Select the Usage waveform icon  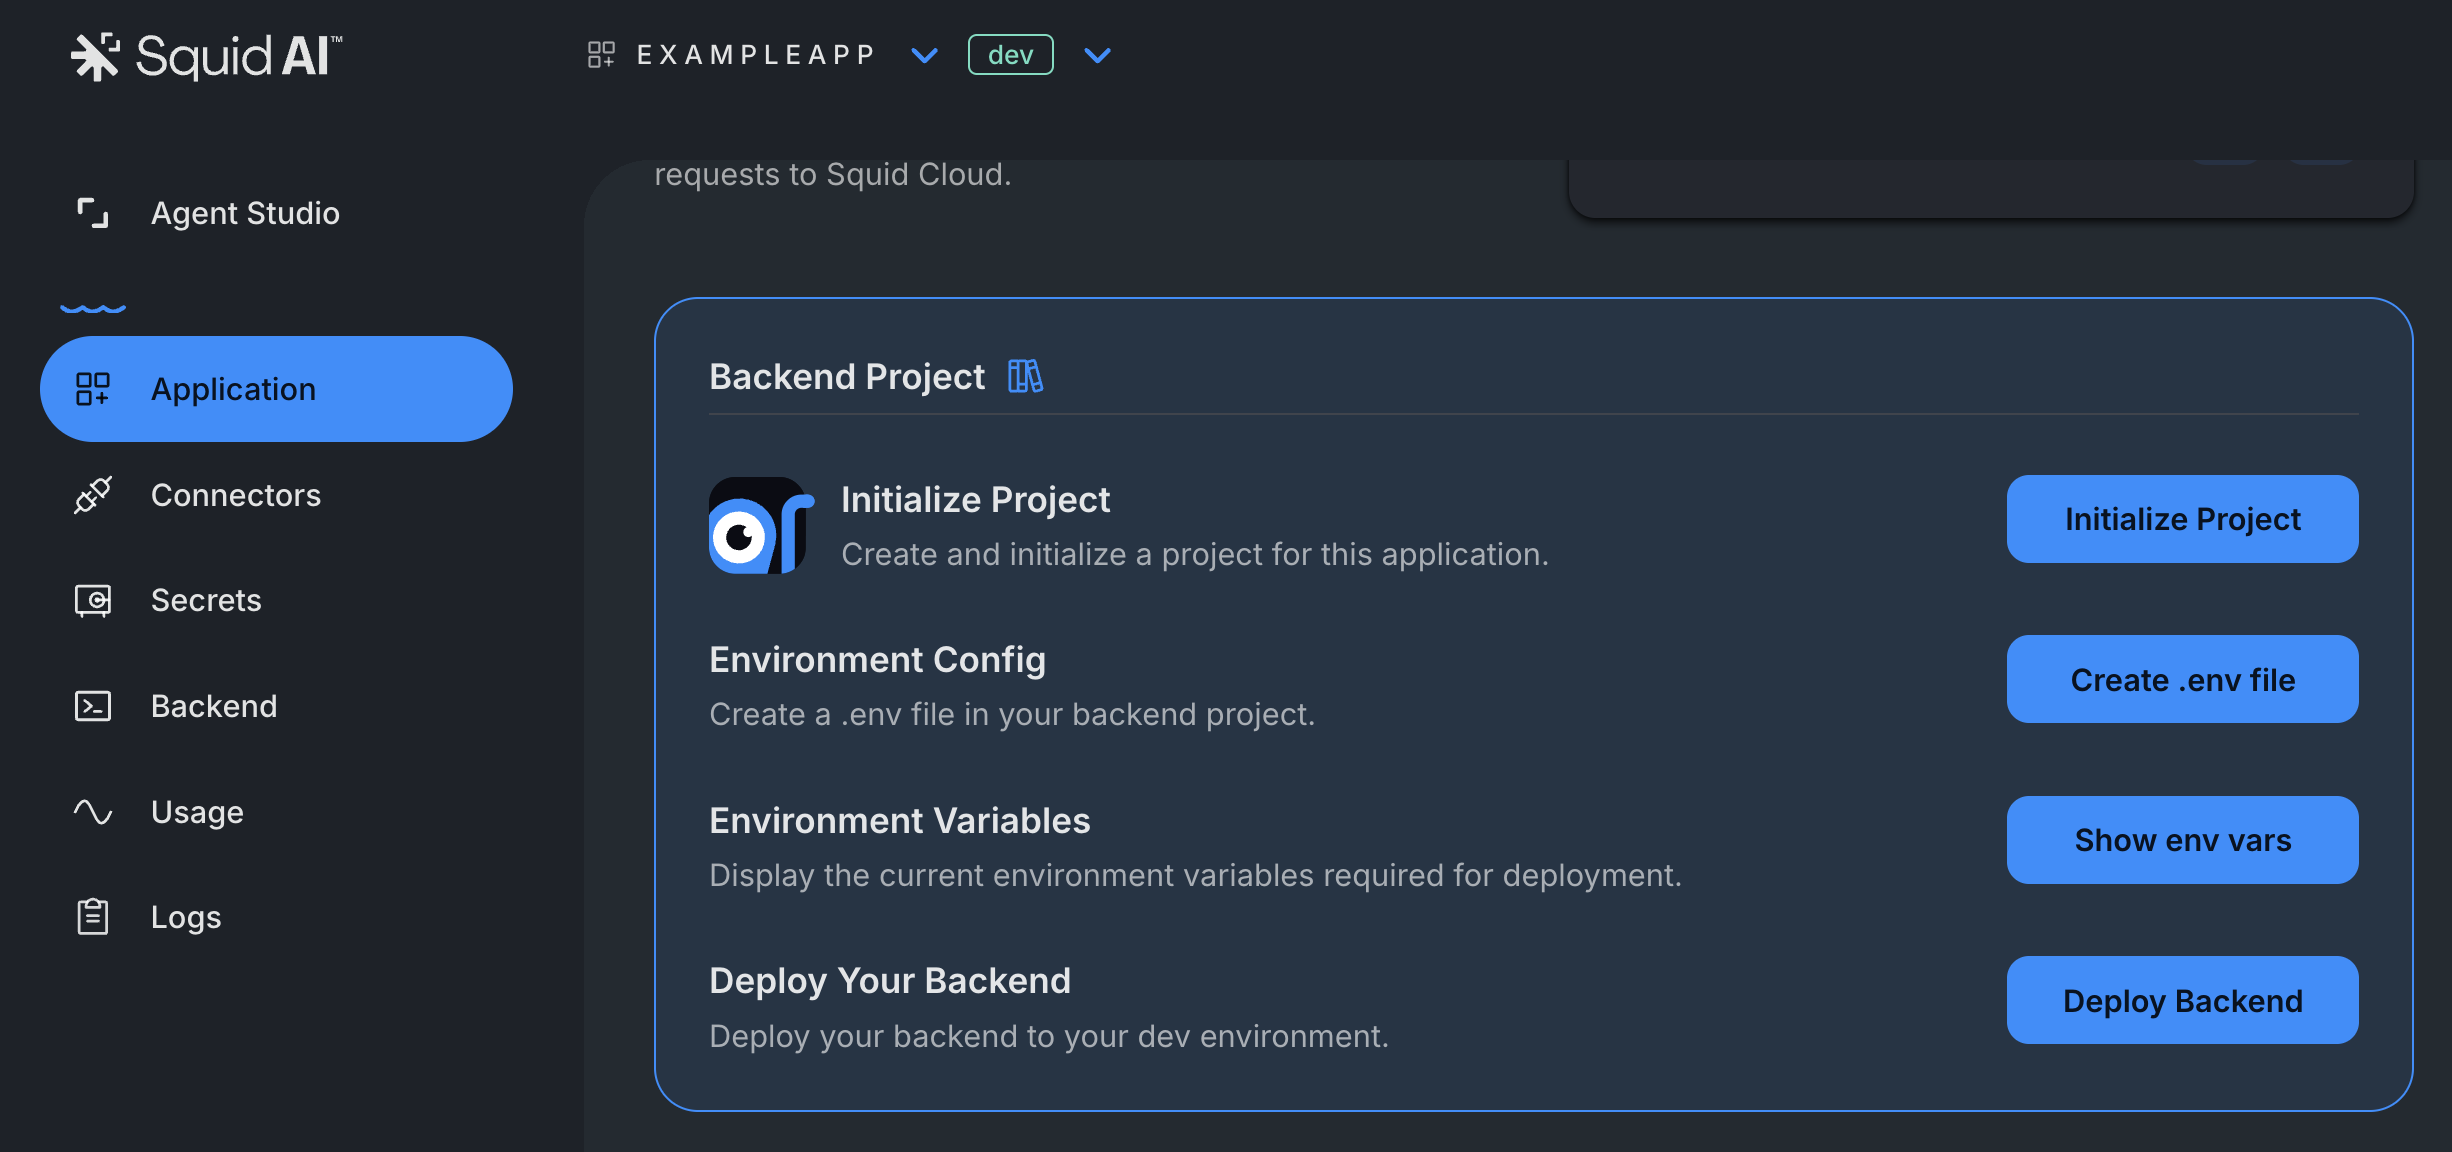coord(92,812)
